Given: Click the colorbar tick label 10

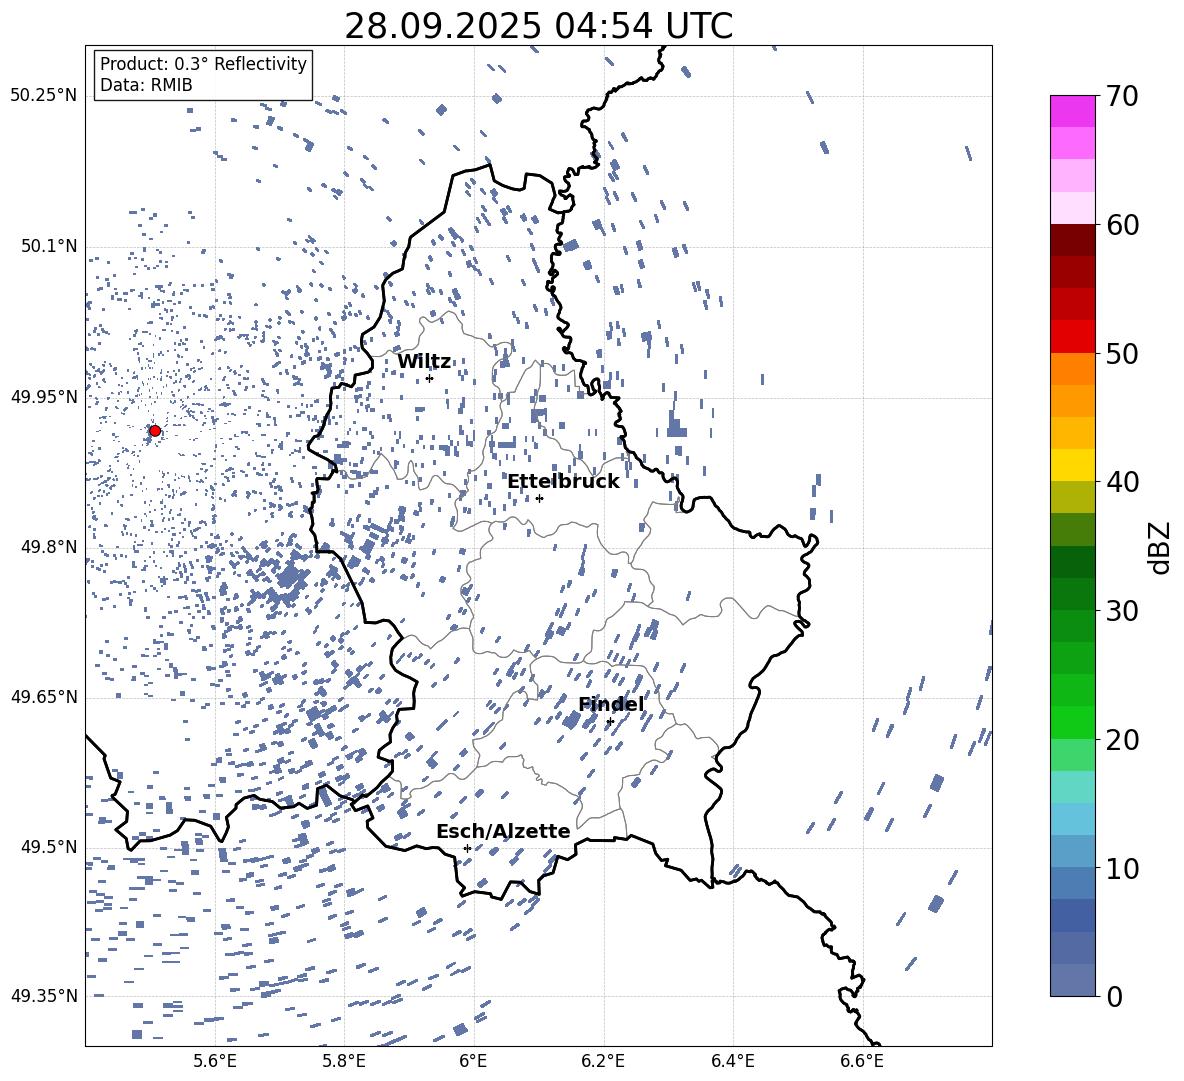Looking at the screenshot, I should coord(1122,868).
